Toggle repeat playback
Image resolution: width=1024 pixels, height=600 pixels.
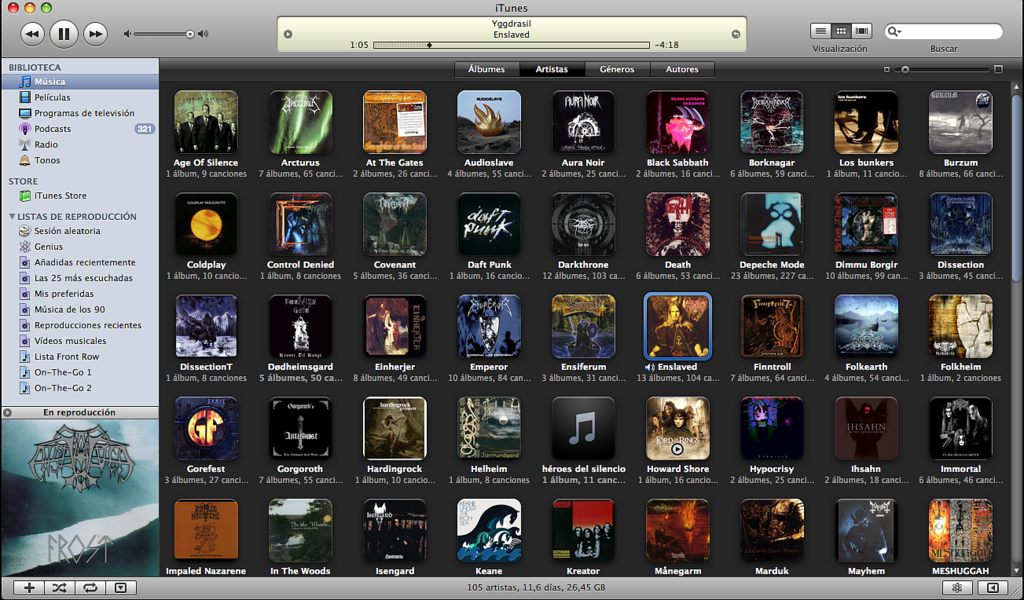(x=90, y=588)
